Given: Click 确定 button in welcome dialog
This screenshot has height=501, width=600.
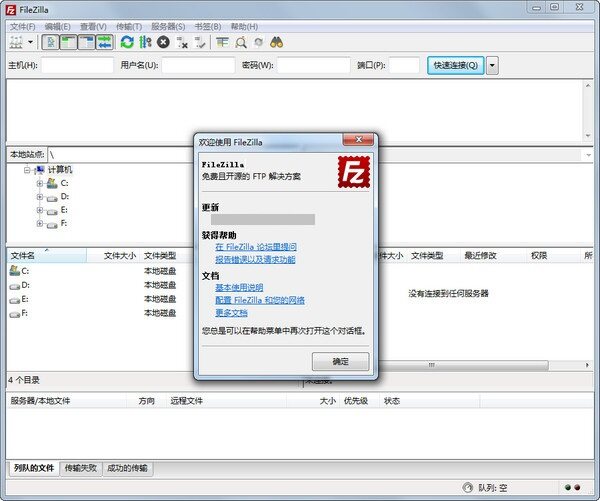Looking at the screenshot, I should tap(341, 361).
